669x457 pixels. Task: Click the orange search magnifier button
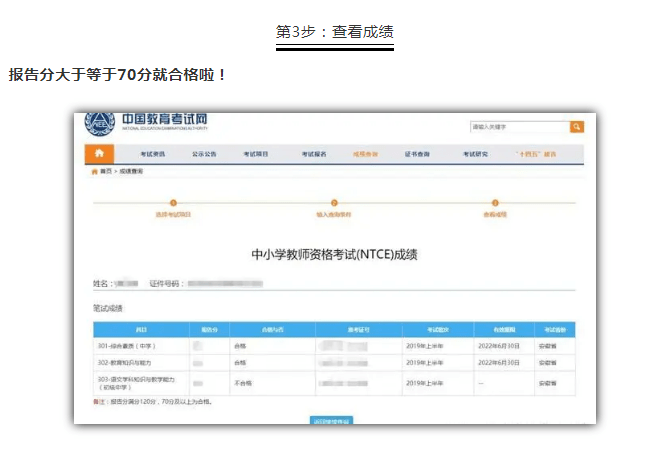576,127
